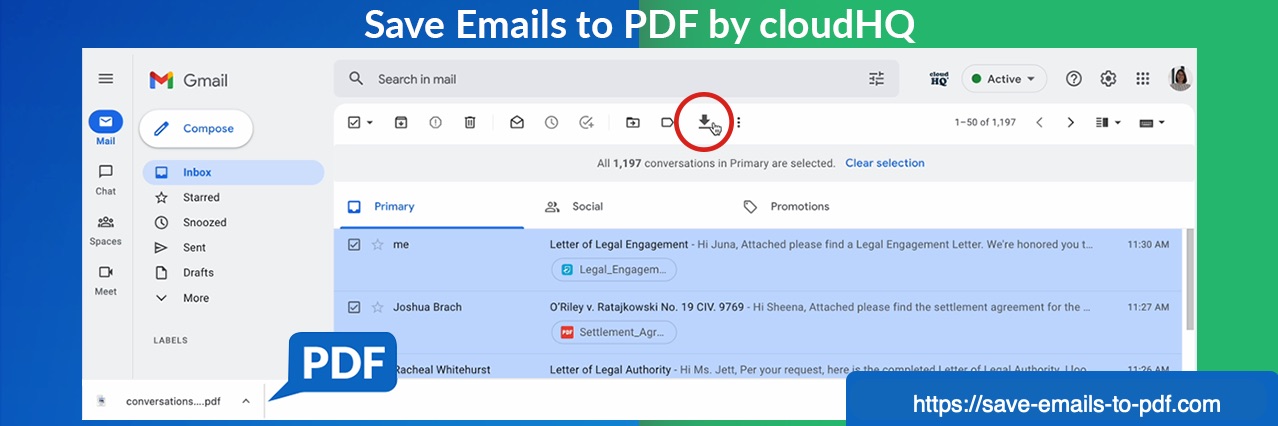Open the Settlement_Agr... PDF attachment chip
Image resolution: width=1278 pixels, height=426 pixels.
[614, 332]
